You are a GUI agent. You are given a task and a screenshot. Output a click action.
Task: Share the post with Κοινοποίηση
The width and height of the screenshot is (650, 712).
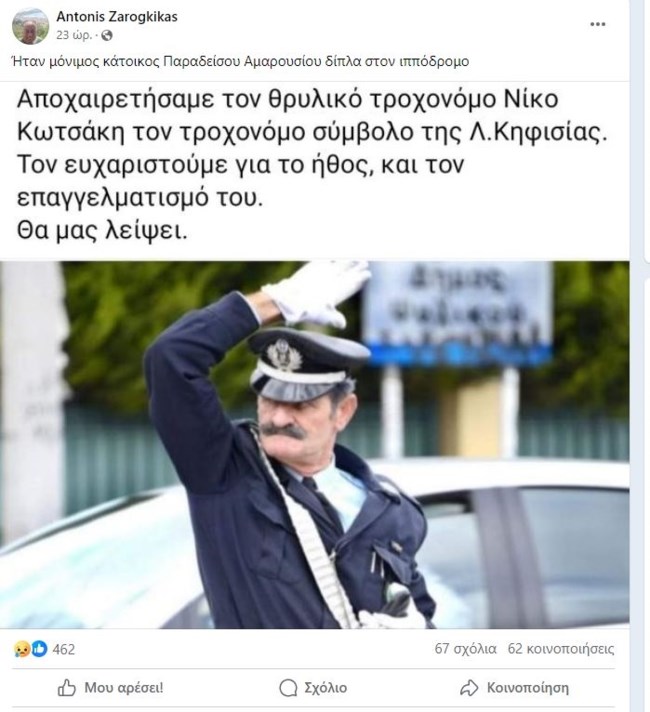coord(528,688)
